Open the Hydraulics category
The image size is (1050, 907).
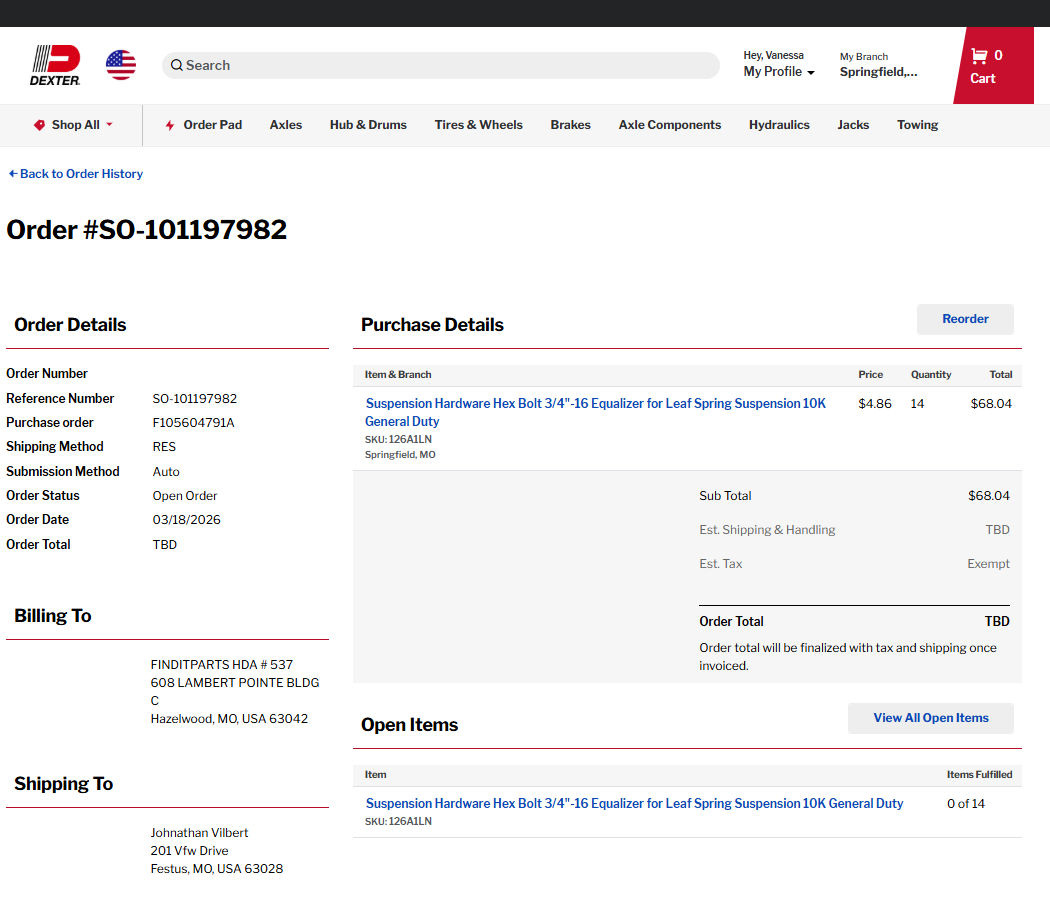point(779,125)
